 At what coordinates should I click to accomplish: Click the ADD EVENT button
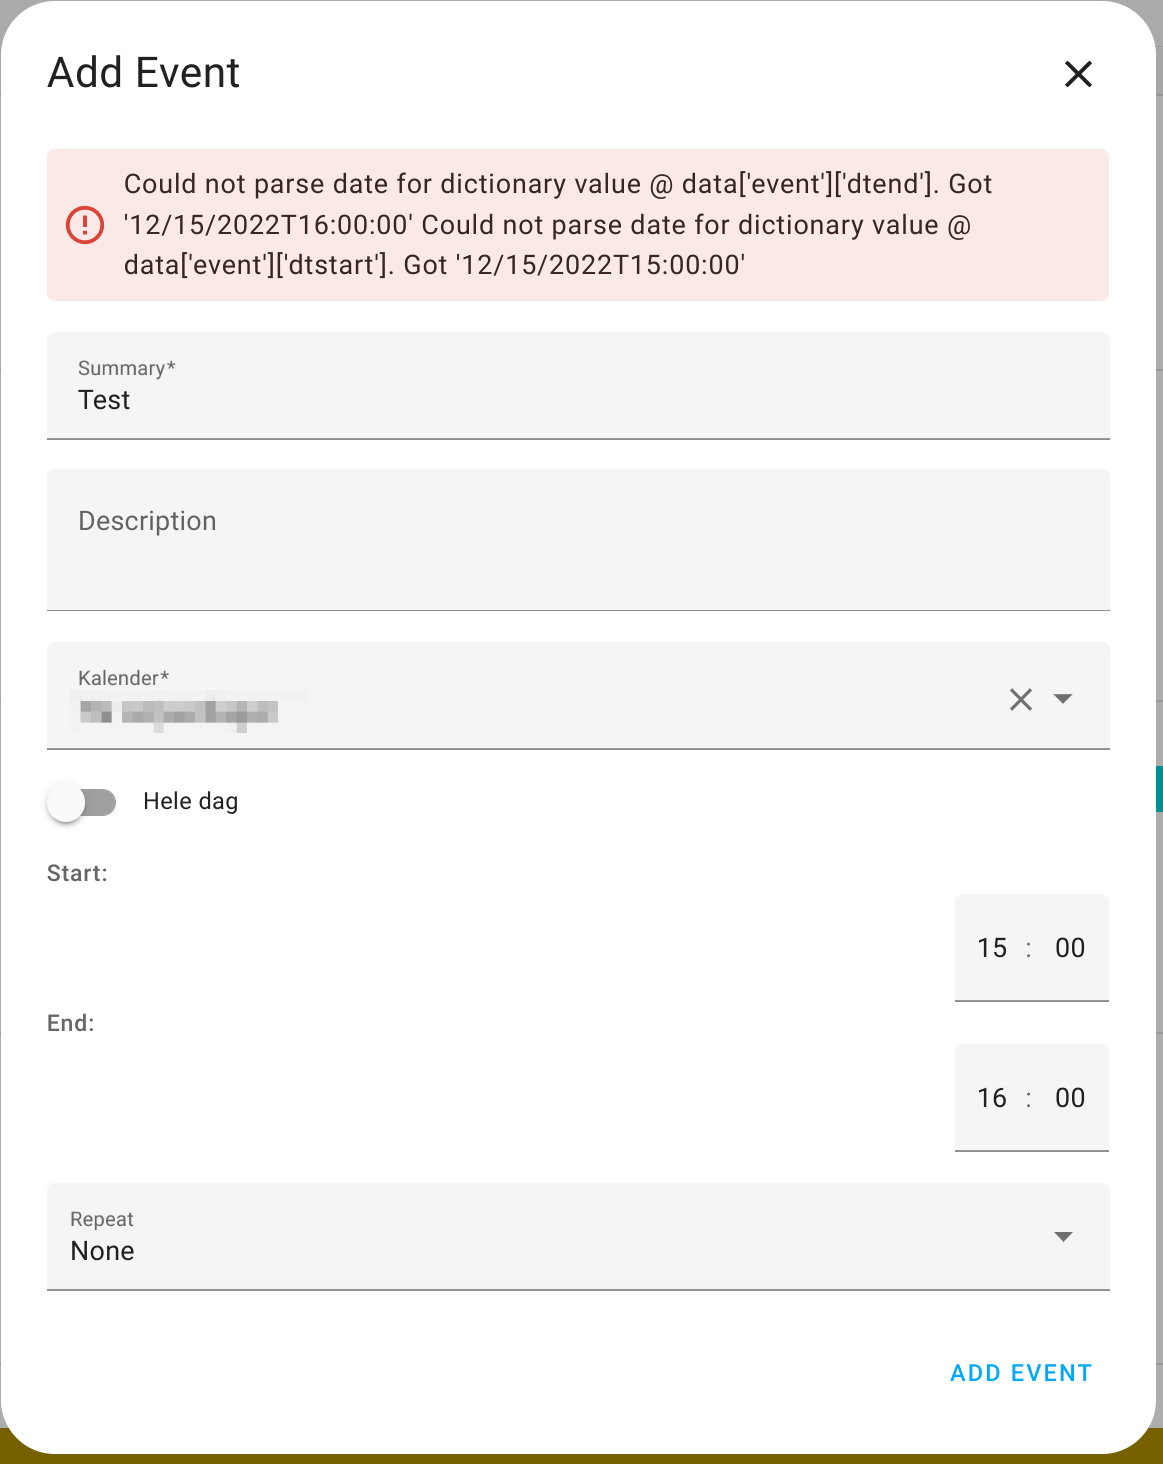tap(1020, 1373)
